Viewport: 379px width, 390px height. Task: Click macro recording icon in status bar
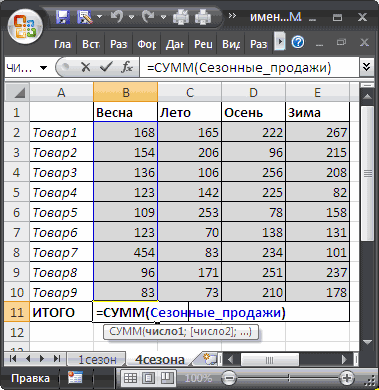[75, 378]
